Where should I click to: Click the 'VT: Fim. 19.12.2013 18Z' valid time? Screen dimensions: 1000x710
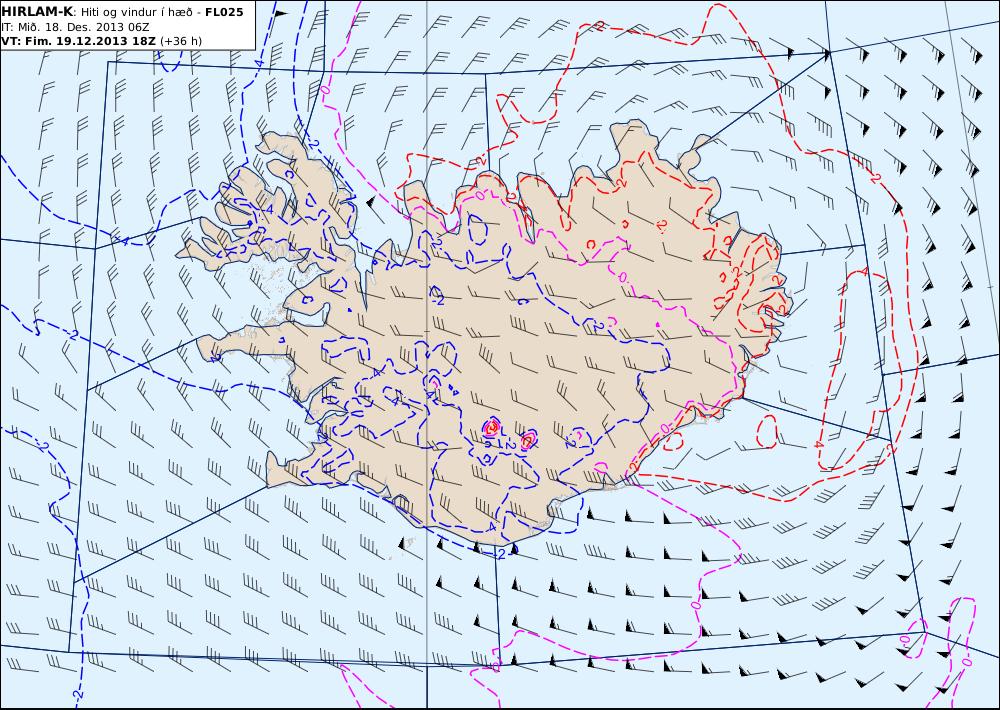click(x=78, y=41)
